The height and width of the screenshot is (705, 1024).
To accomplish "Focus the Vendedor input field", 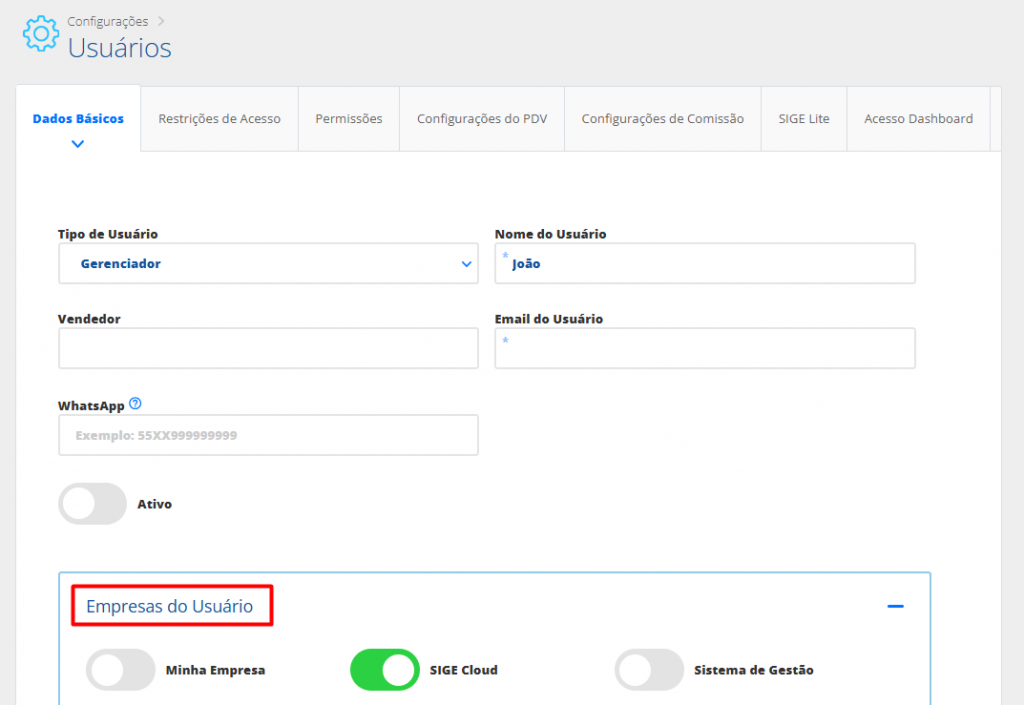I will [268, 348].
